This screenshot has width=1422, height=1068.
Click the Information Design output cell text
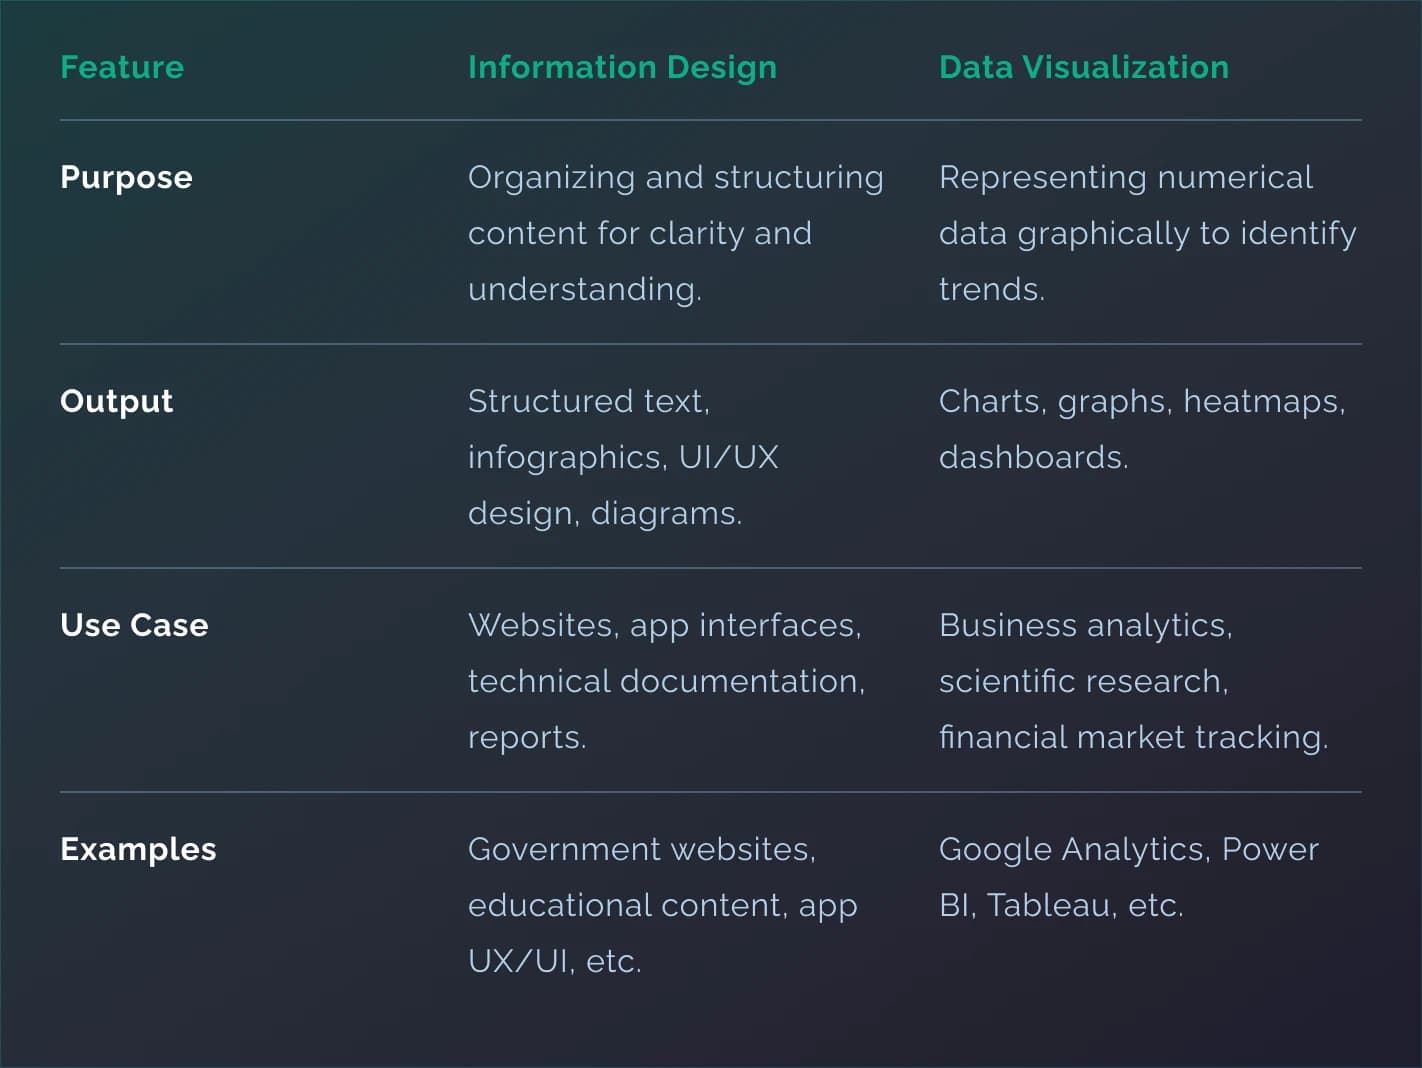pos(622,457)
